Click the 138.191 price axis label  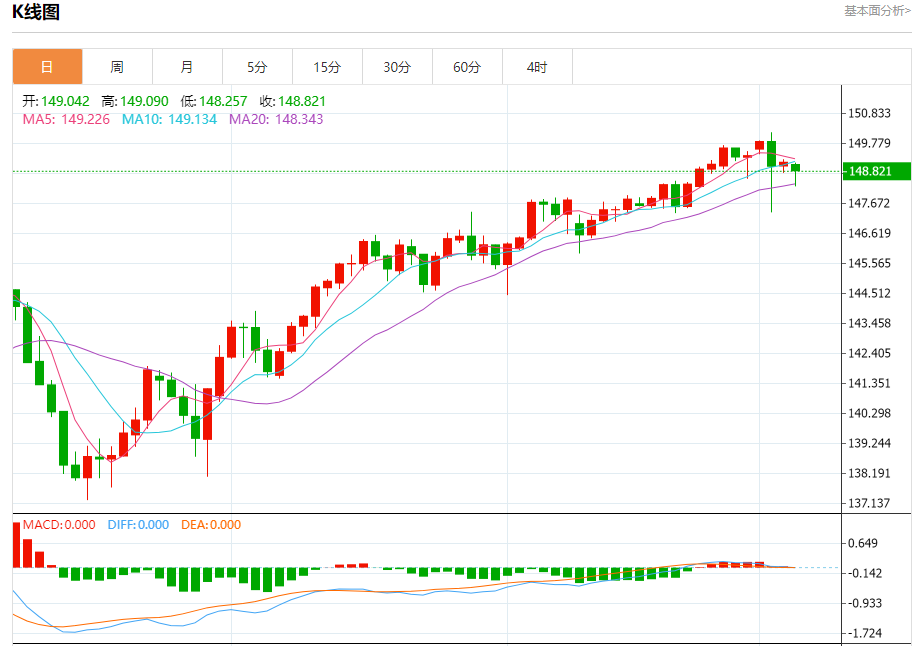tap(869, 473)
